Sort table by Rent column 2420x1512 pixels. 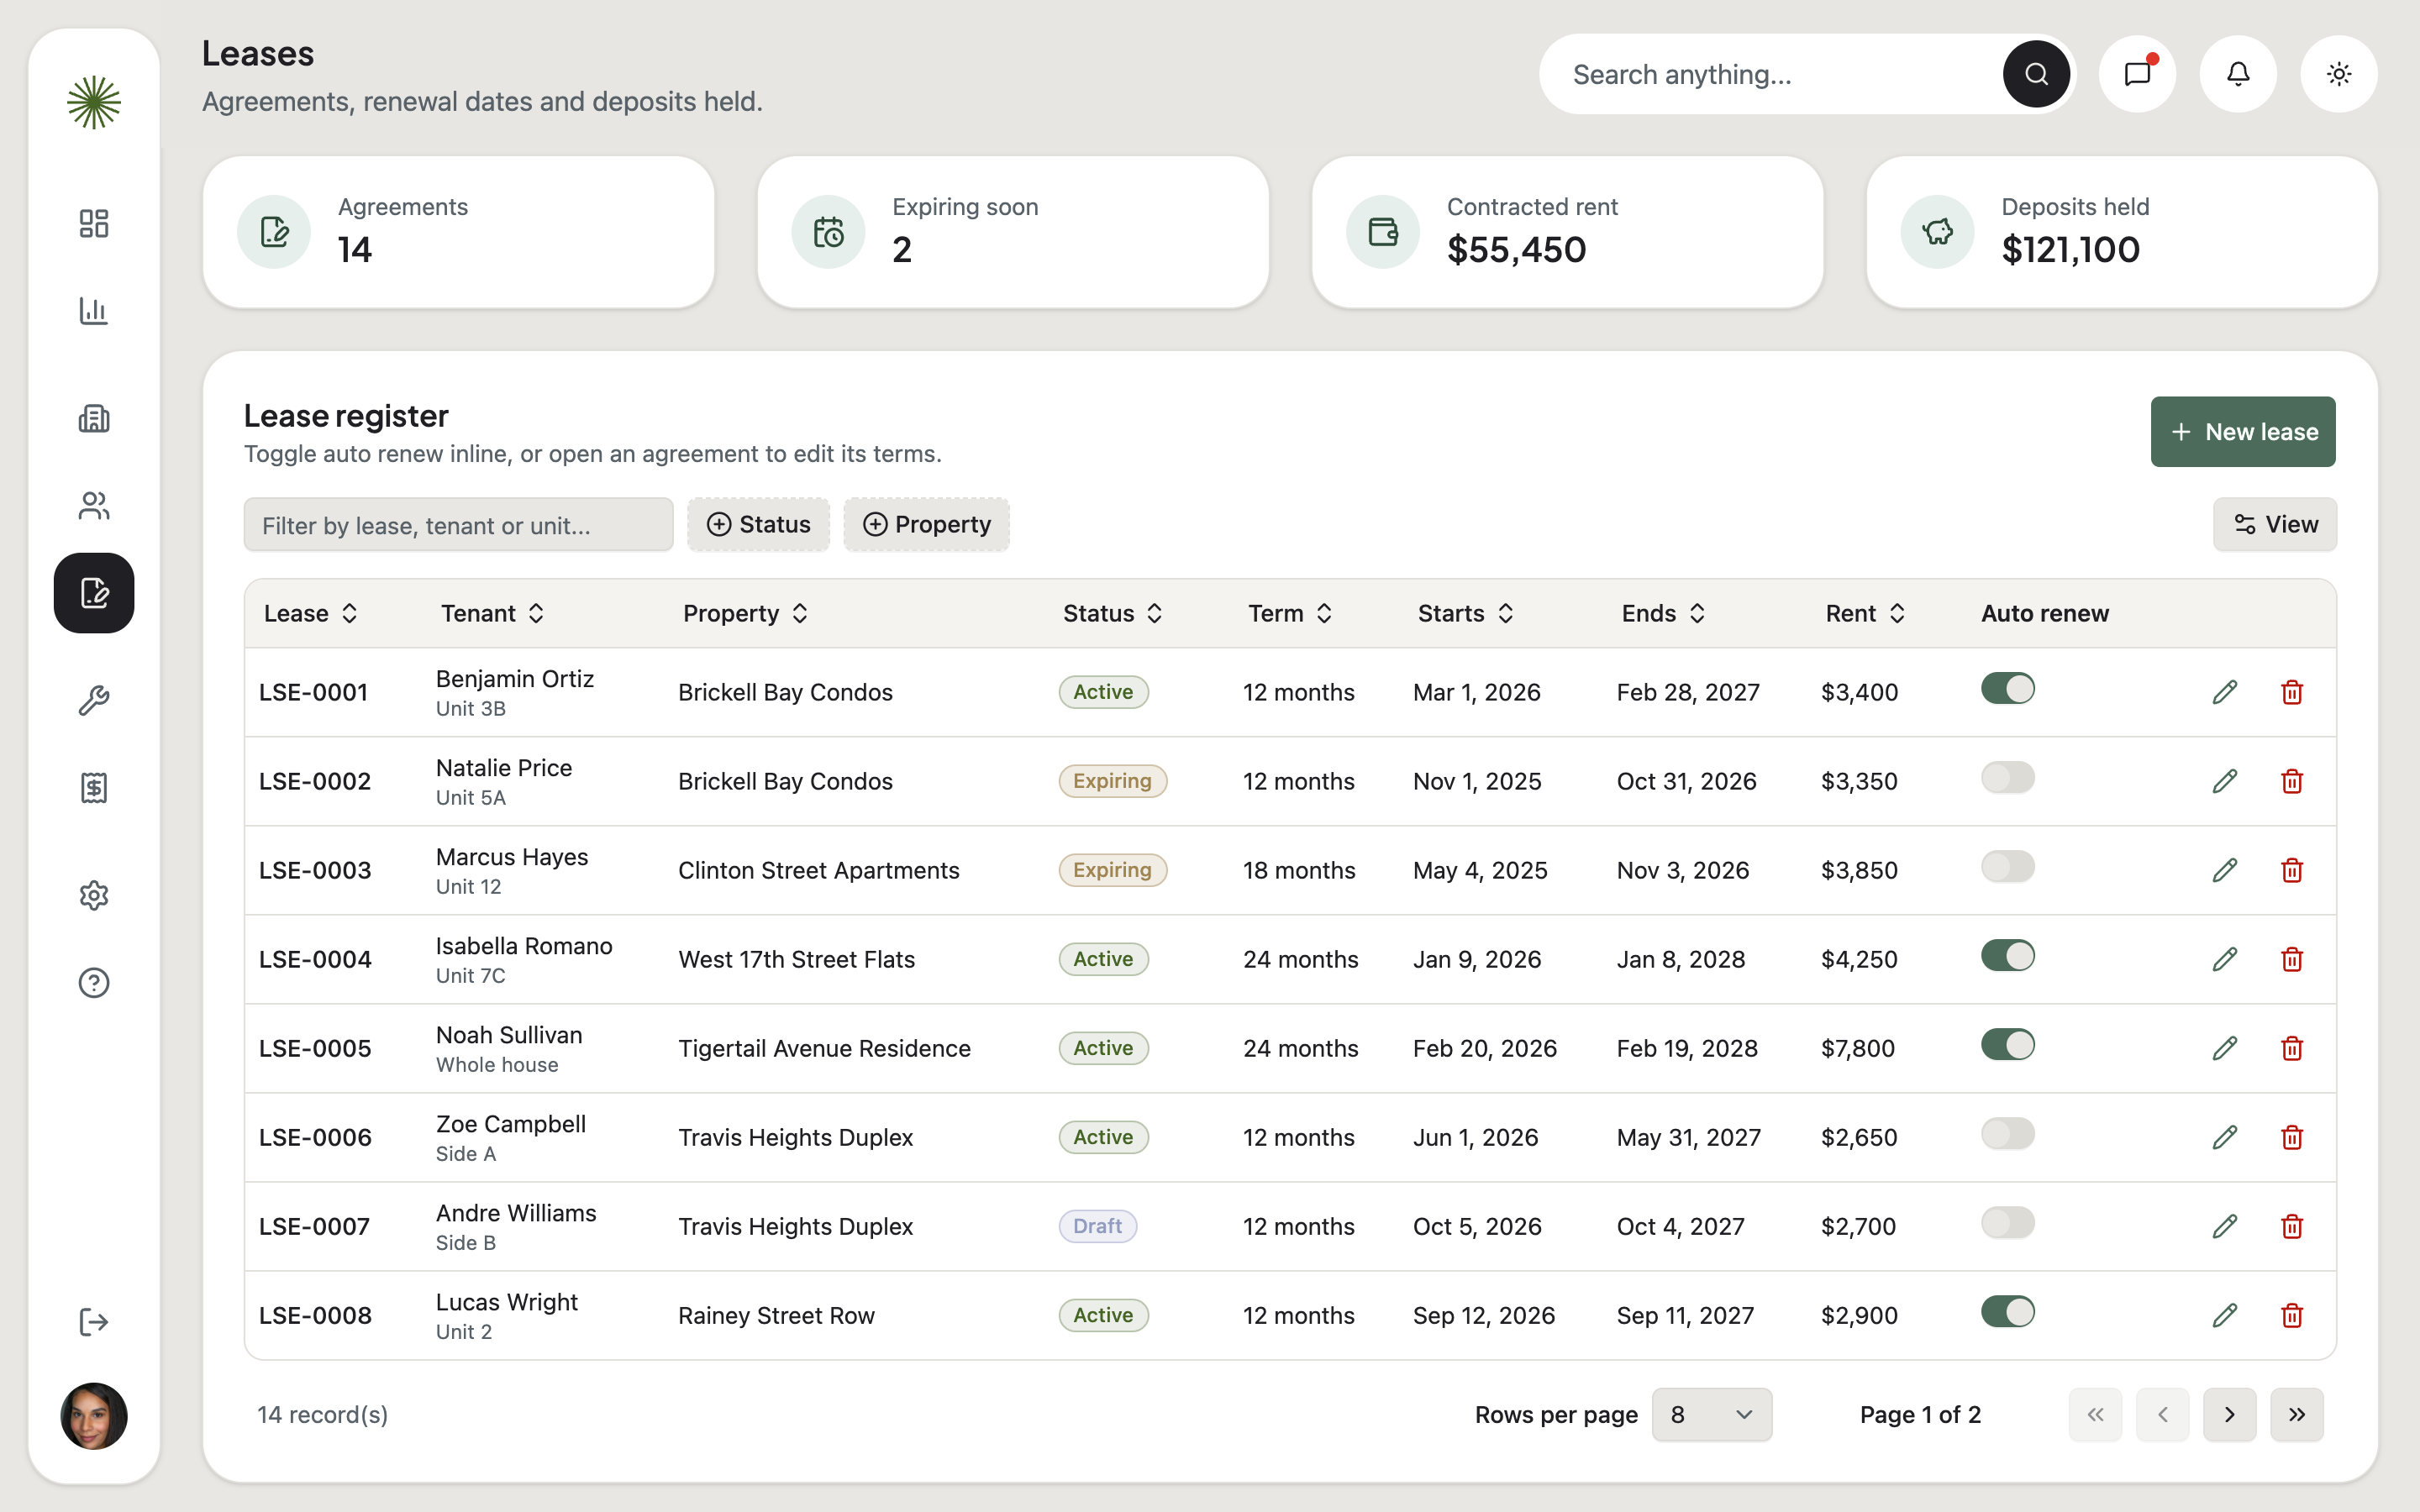click(x=1865, y=613)
